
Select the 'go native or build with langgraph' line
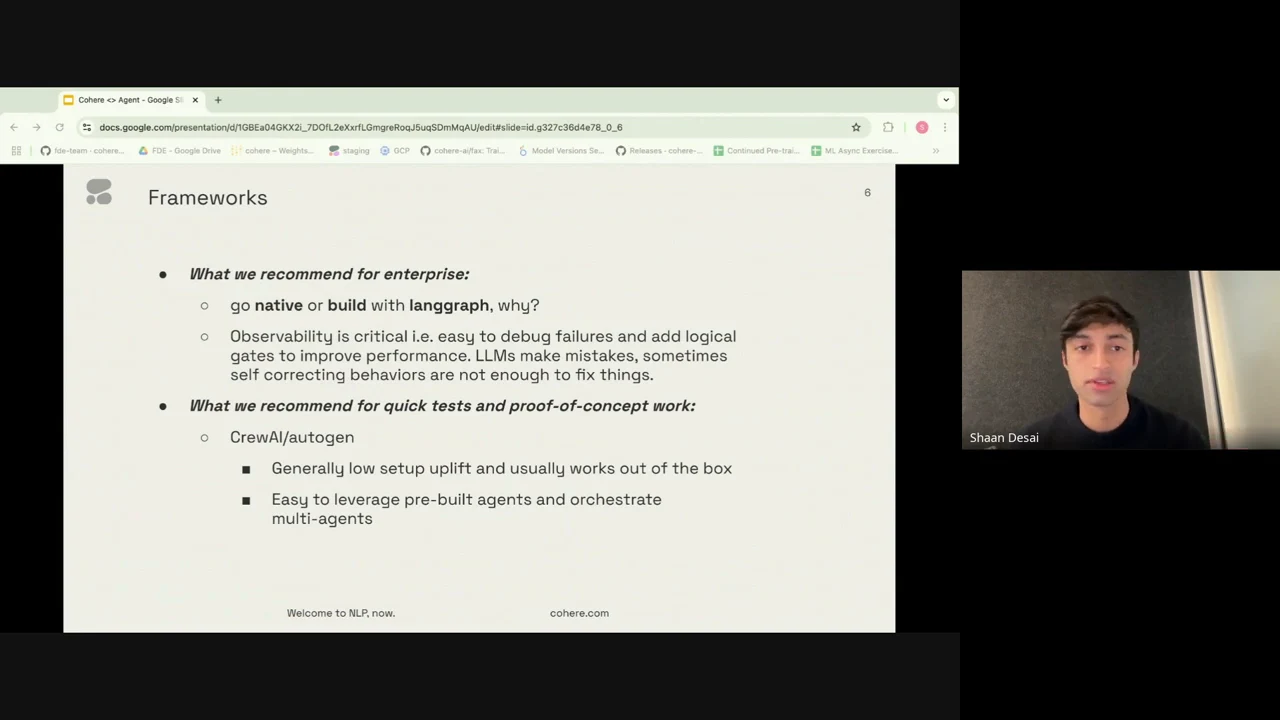384,305
